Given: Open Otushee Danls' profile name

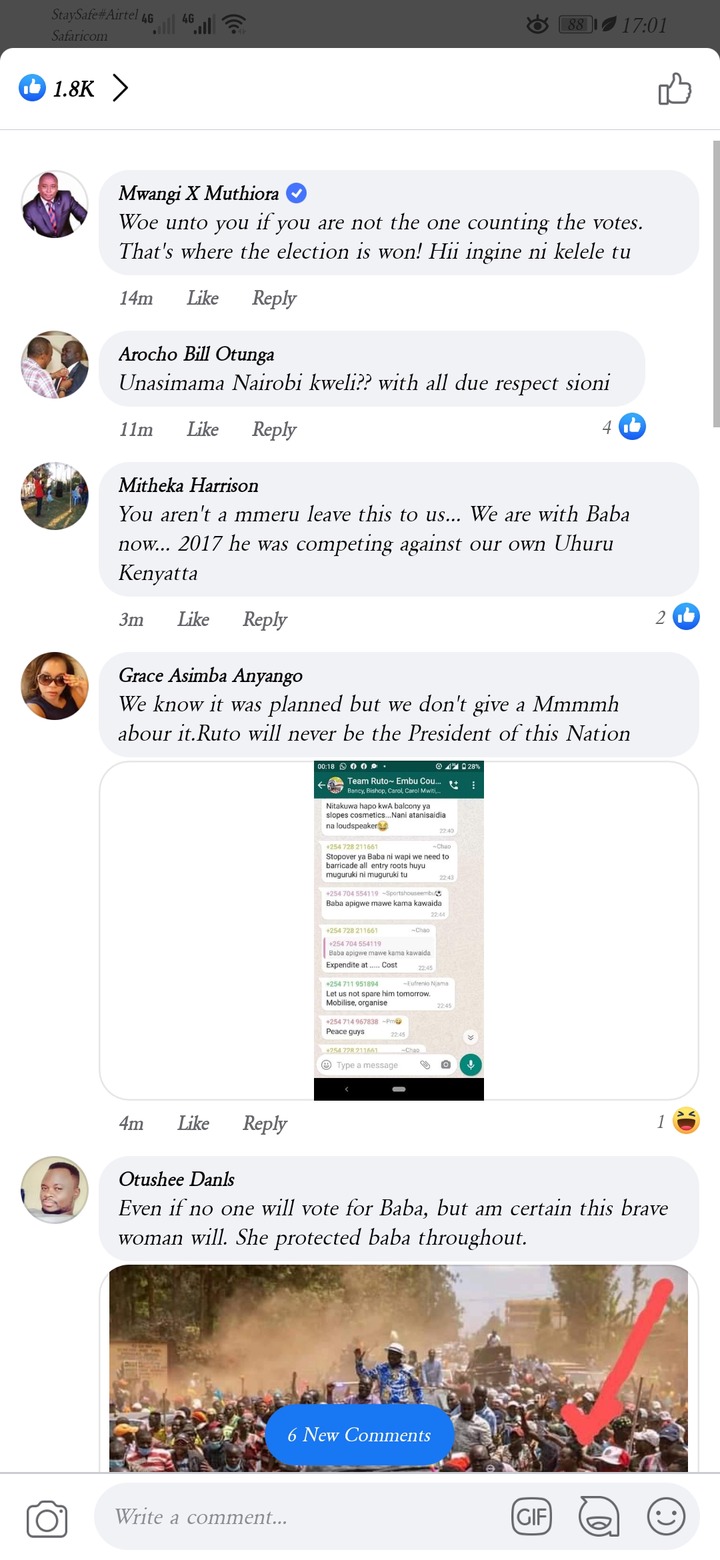Looking at the screenshot, I should point(176,1179).
